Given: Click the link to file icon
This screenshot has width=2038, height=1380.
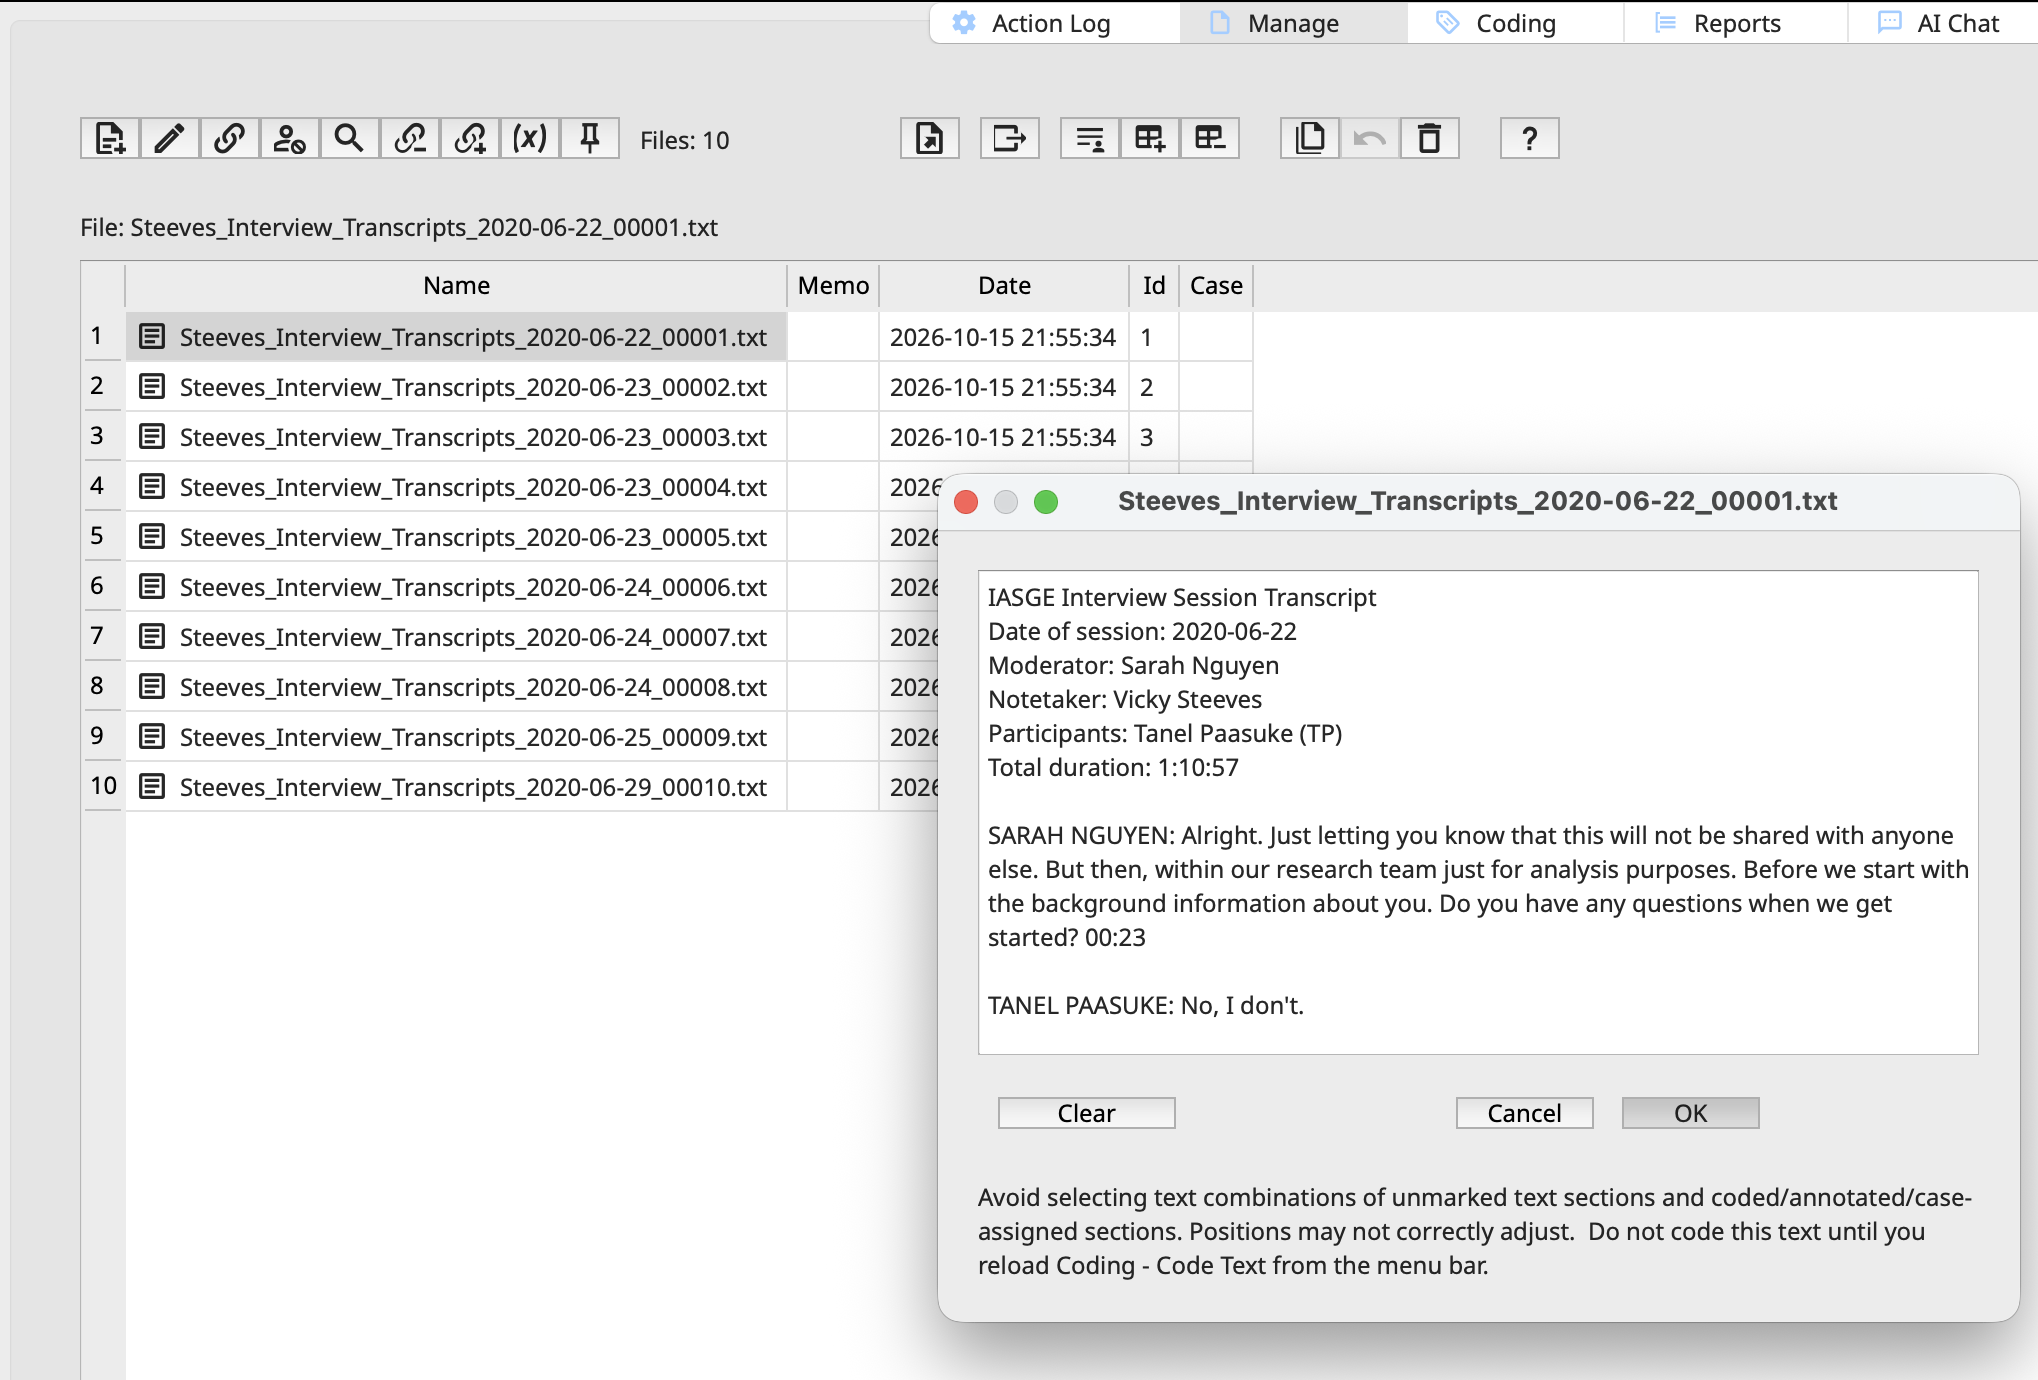Looking at the screenshot, I should (x=230, y=138).
